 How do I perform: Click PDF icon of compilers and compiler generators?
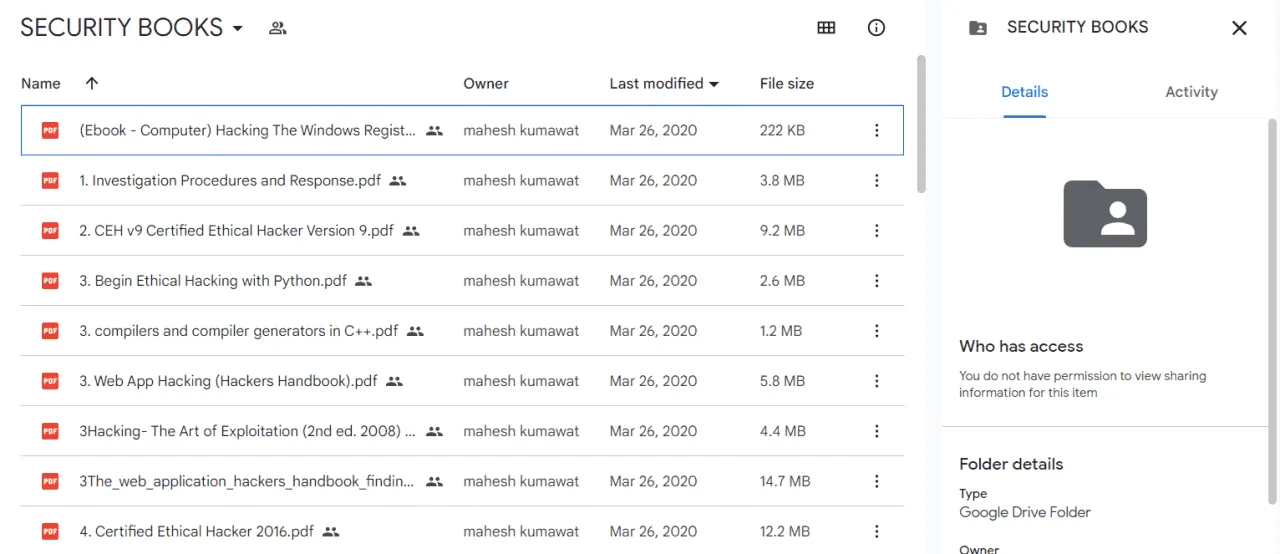coord(50,331)
